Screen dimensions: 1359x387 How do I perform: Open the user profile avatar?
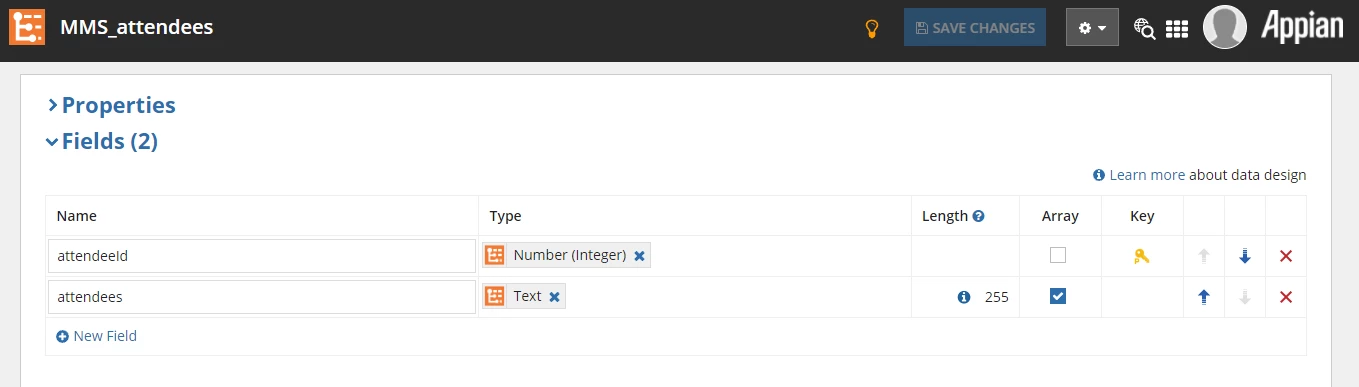click(x=1224, y=27)
